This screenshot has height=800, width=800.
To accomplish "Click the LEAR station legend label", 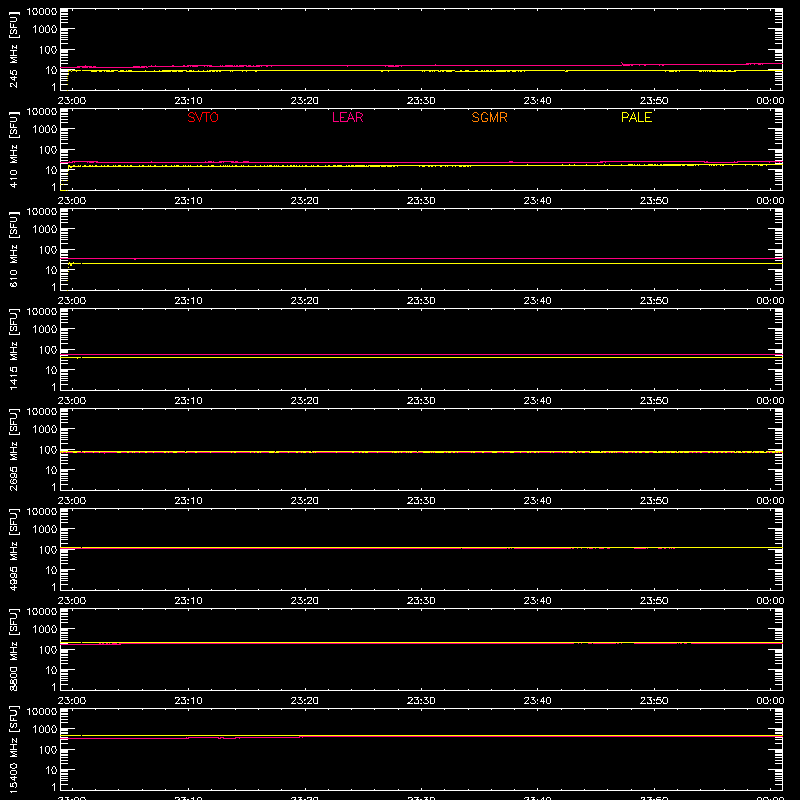I will [x=347, y=117].
